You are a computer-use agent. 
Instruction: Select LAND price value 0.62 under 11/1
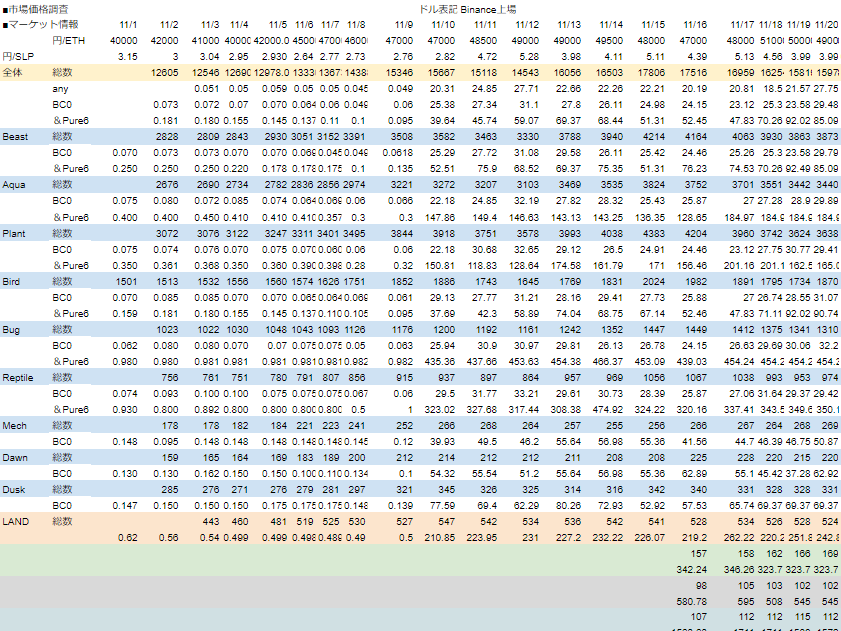click(128, 539)
